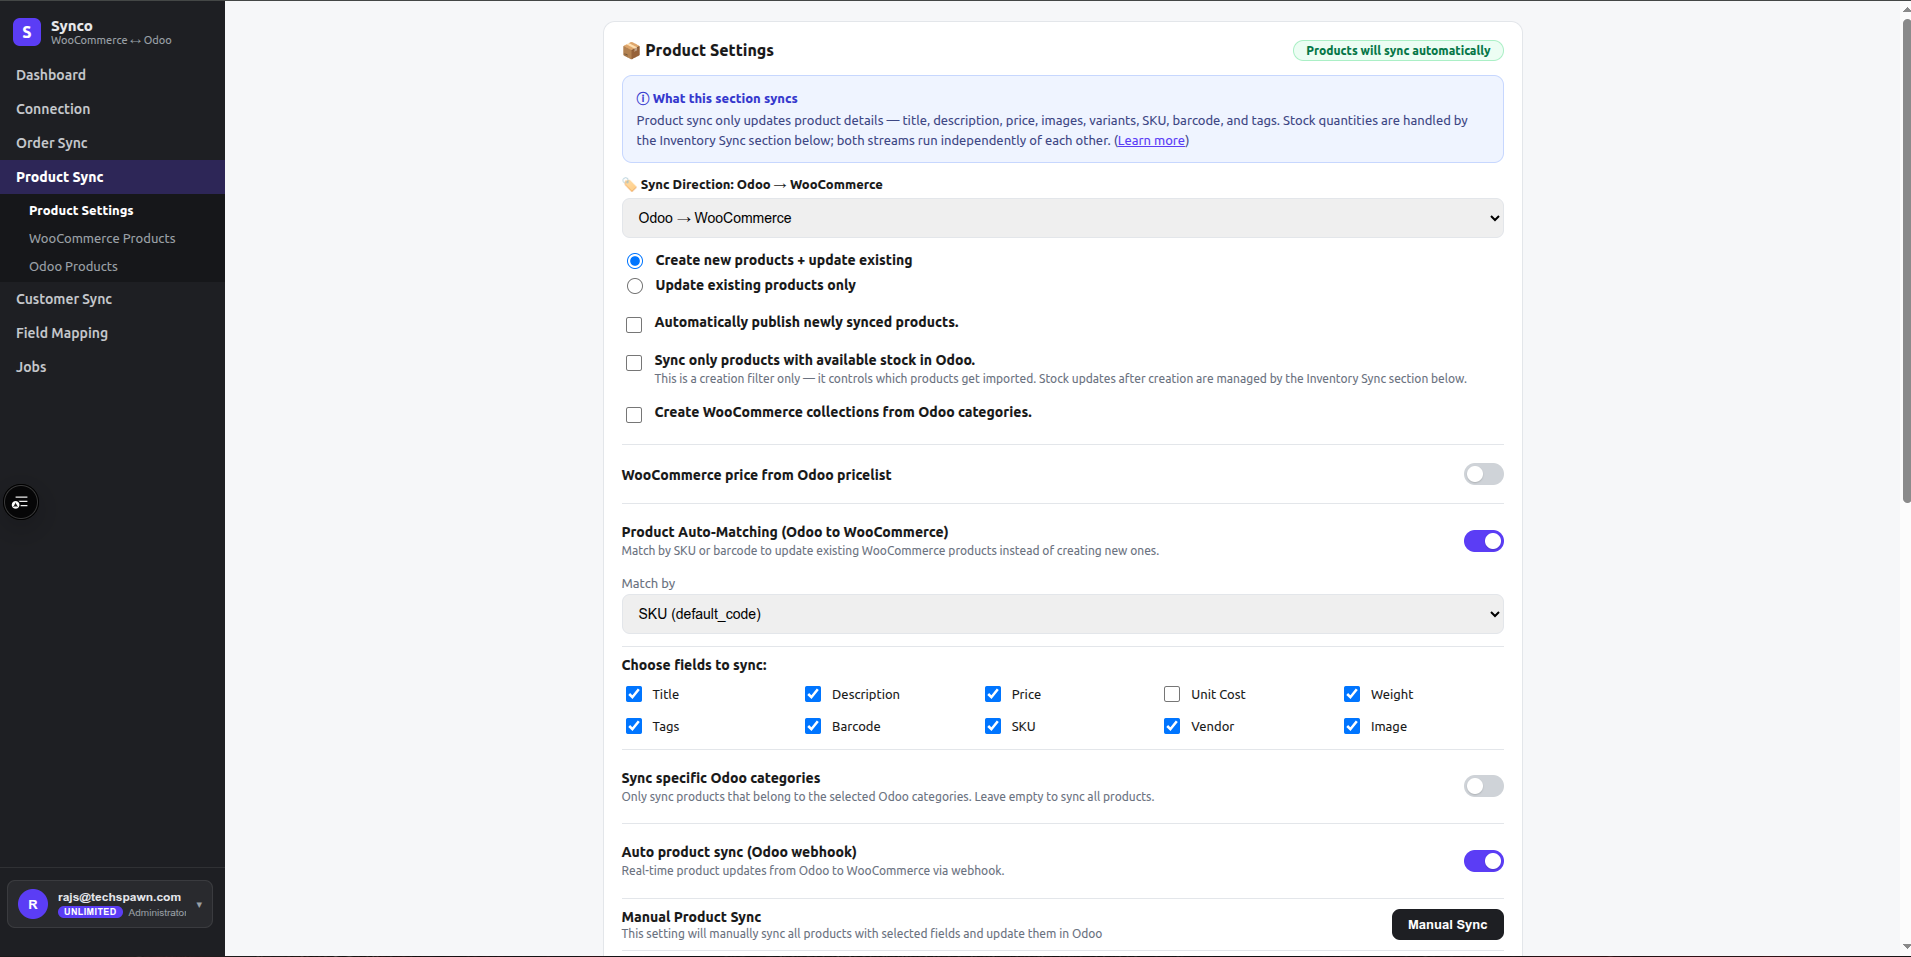This screenshot has height=957, width=1911.
Task: Check Automatically publish newly synced products
Action: [634, 325]
